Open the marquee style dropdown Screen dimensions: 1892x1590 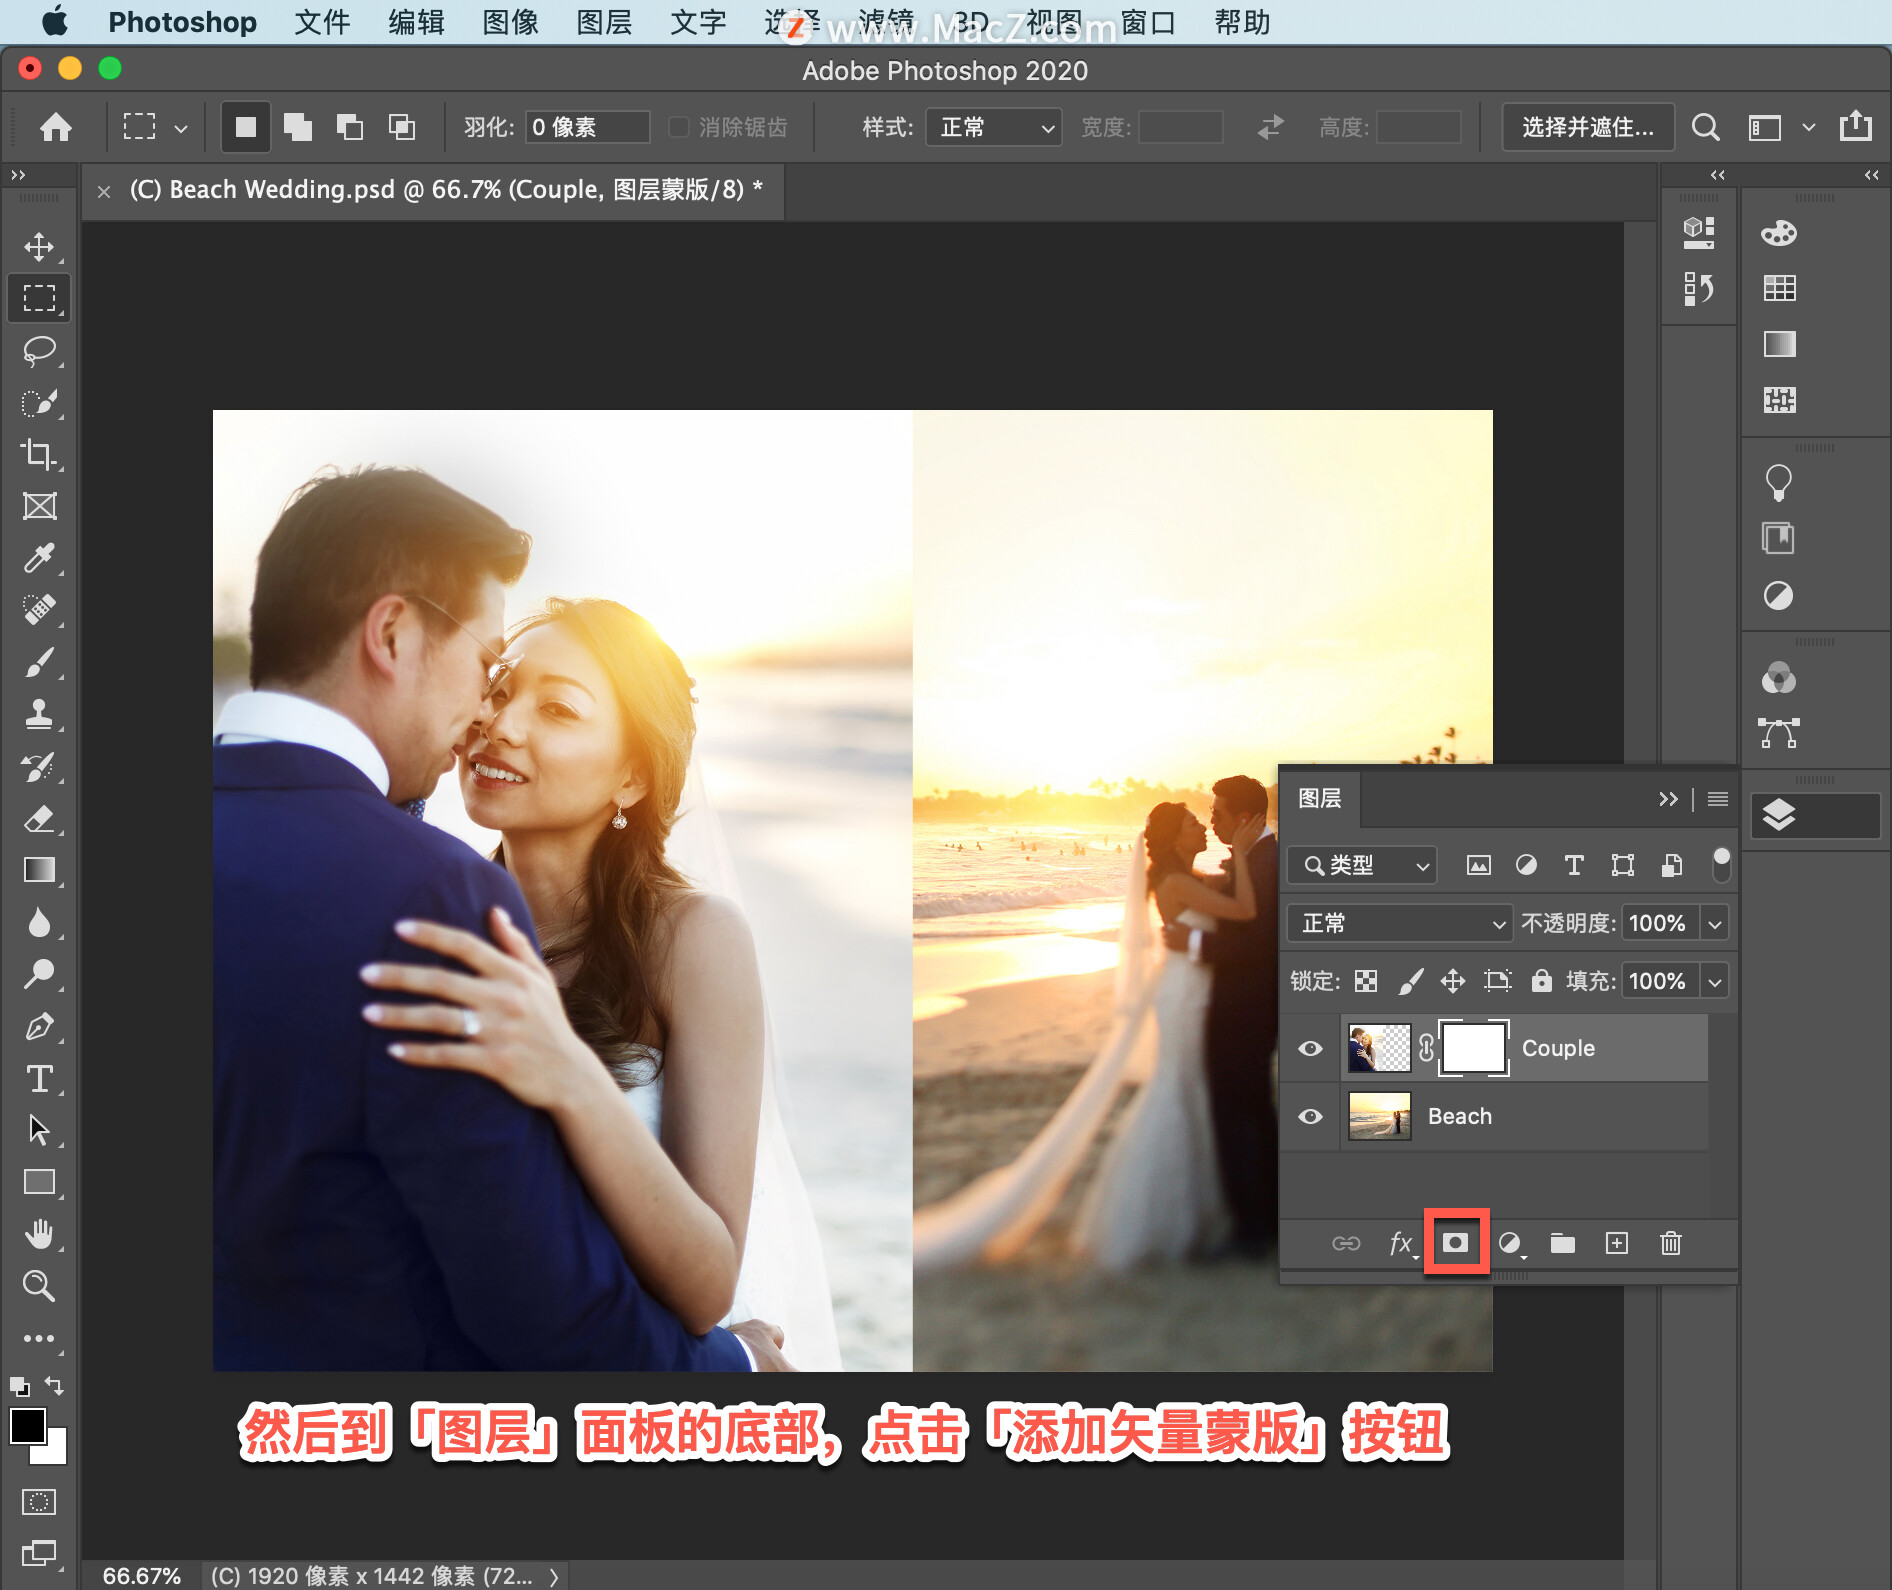(994, 127)
